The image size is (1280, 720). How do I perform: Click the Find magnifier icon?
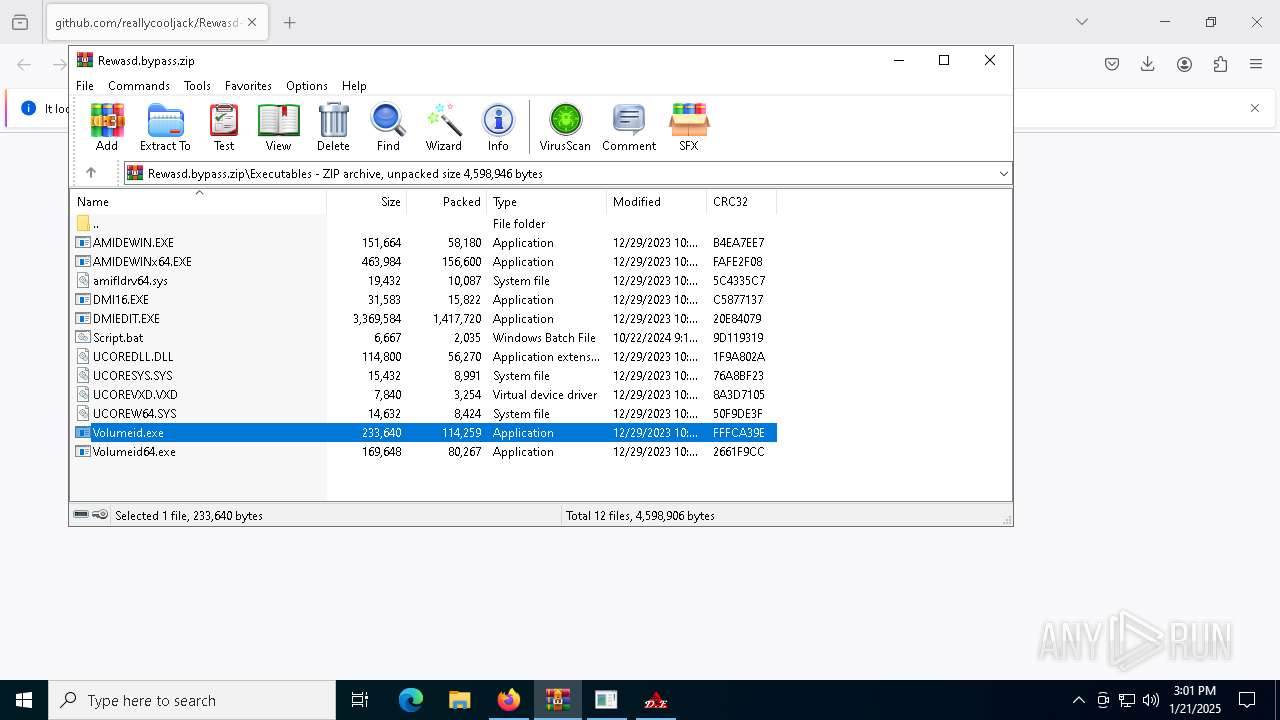388,126
